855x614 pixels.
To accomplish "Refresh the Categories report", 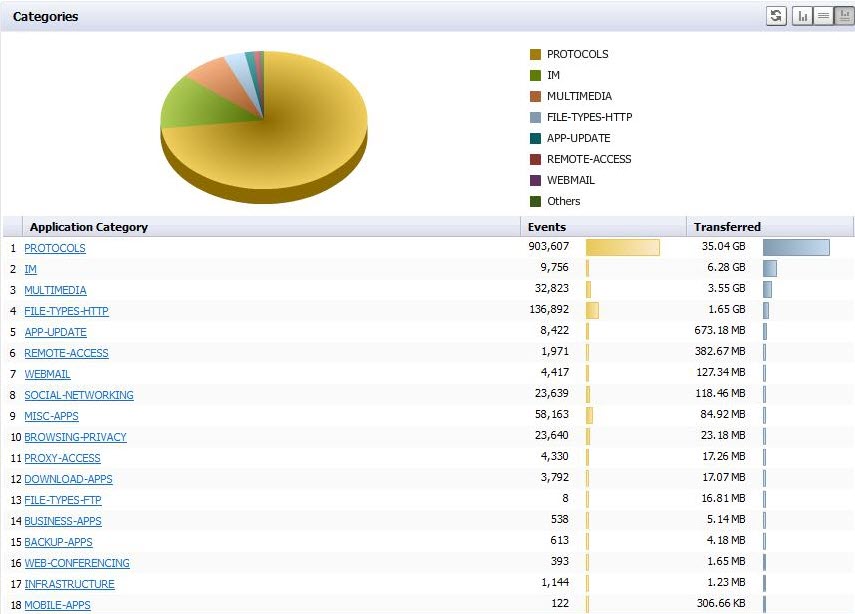I will click(x=776, y=16).
